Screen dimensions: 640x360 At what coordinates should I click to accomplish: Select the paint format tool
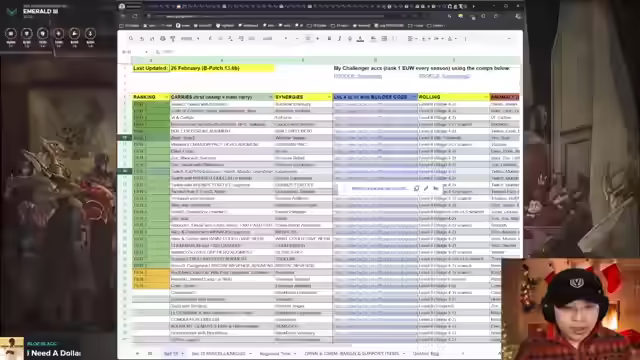tap(173, 39)
